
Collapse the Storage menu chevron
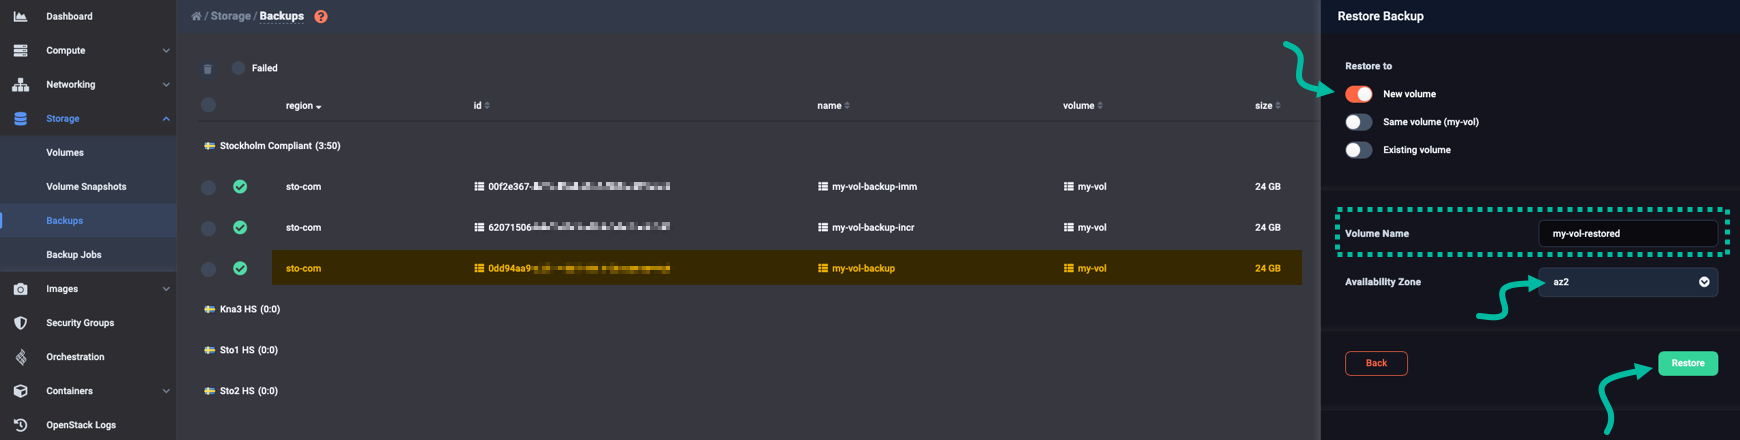(166, 119)
